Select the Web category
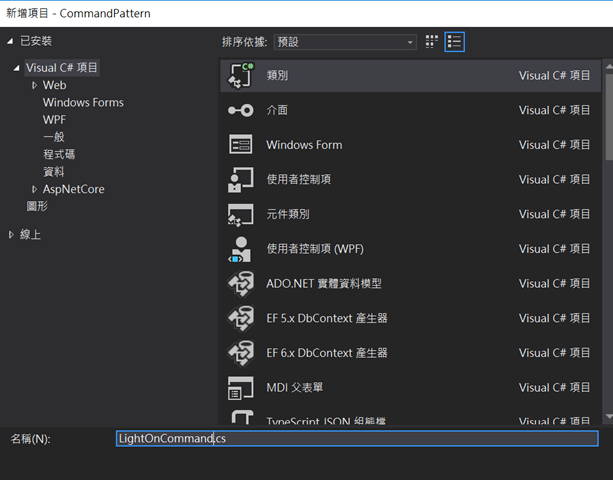The width and height of the screenshot is (613, 480). click(54, 85)
